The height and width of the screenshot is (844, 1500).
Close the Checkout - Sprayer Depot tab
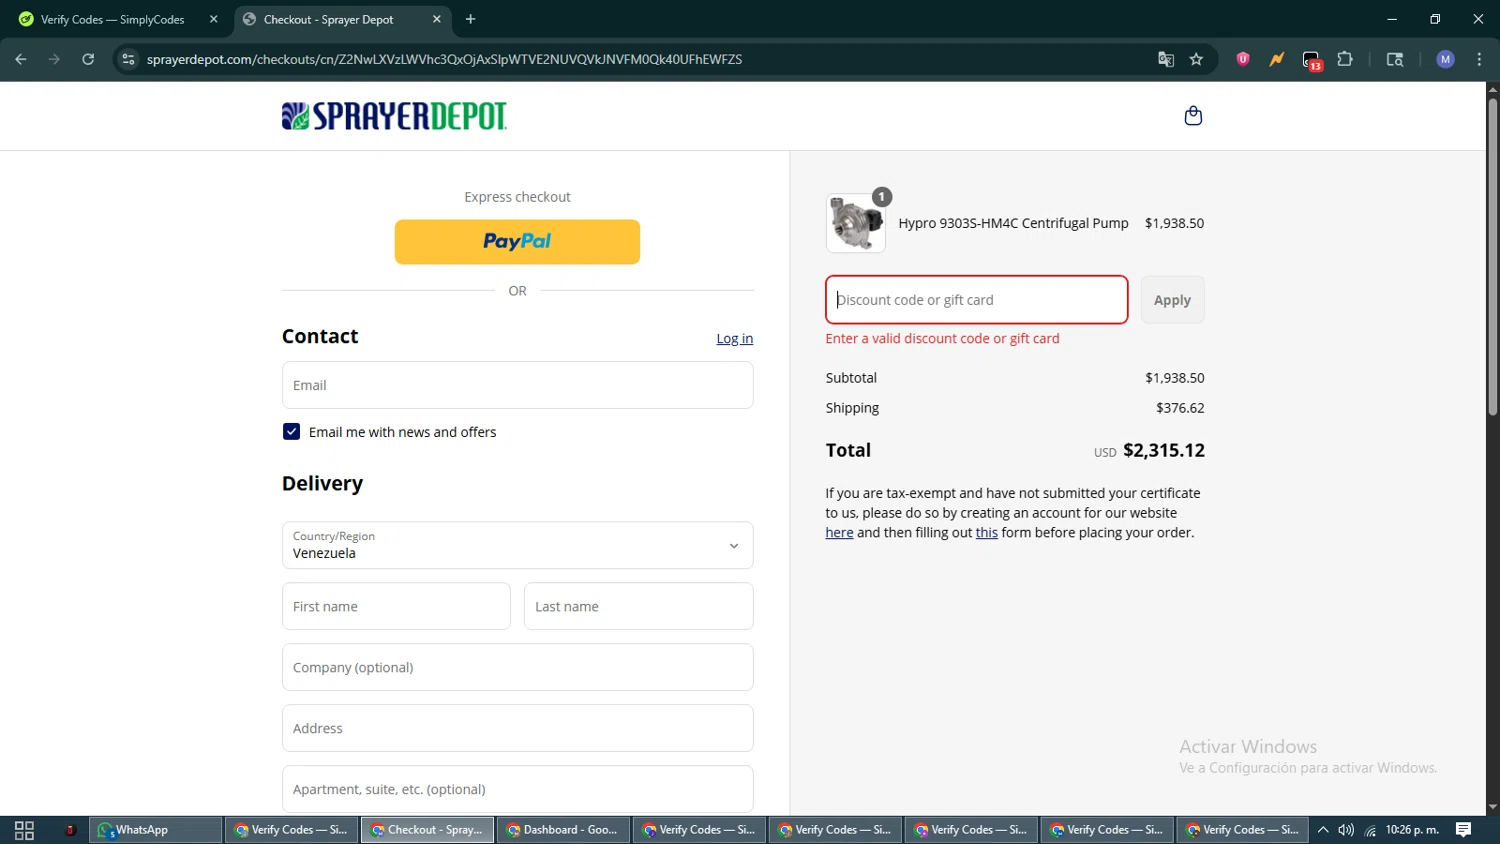coord(437,19)
